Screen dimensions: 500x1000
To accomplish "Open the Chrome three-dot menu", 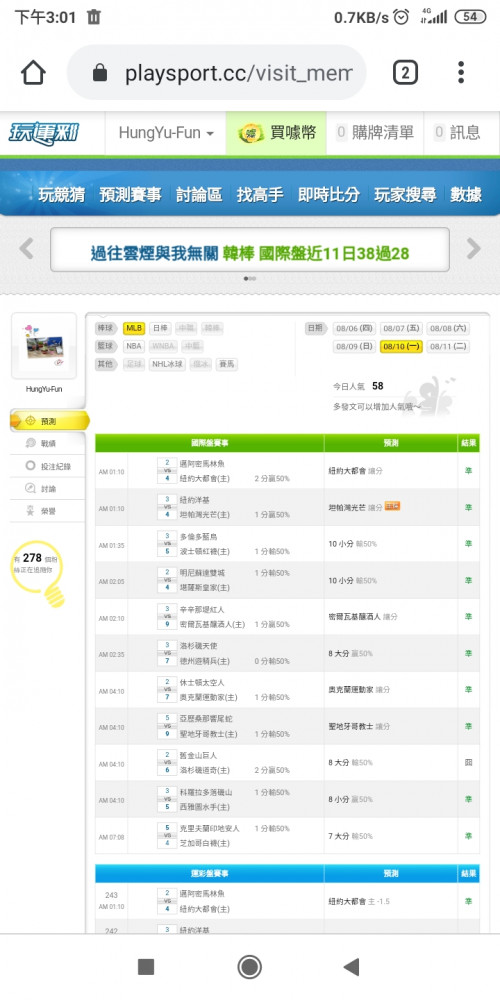I will click(461, 73).
